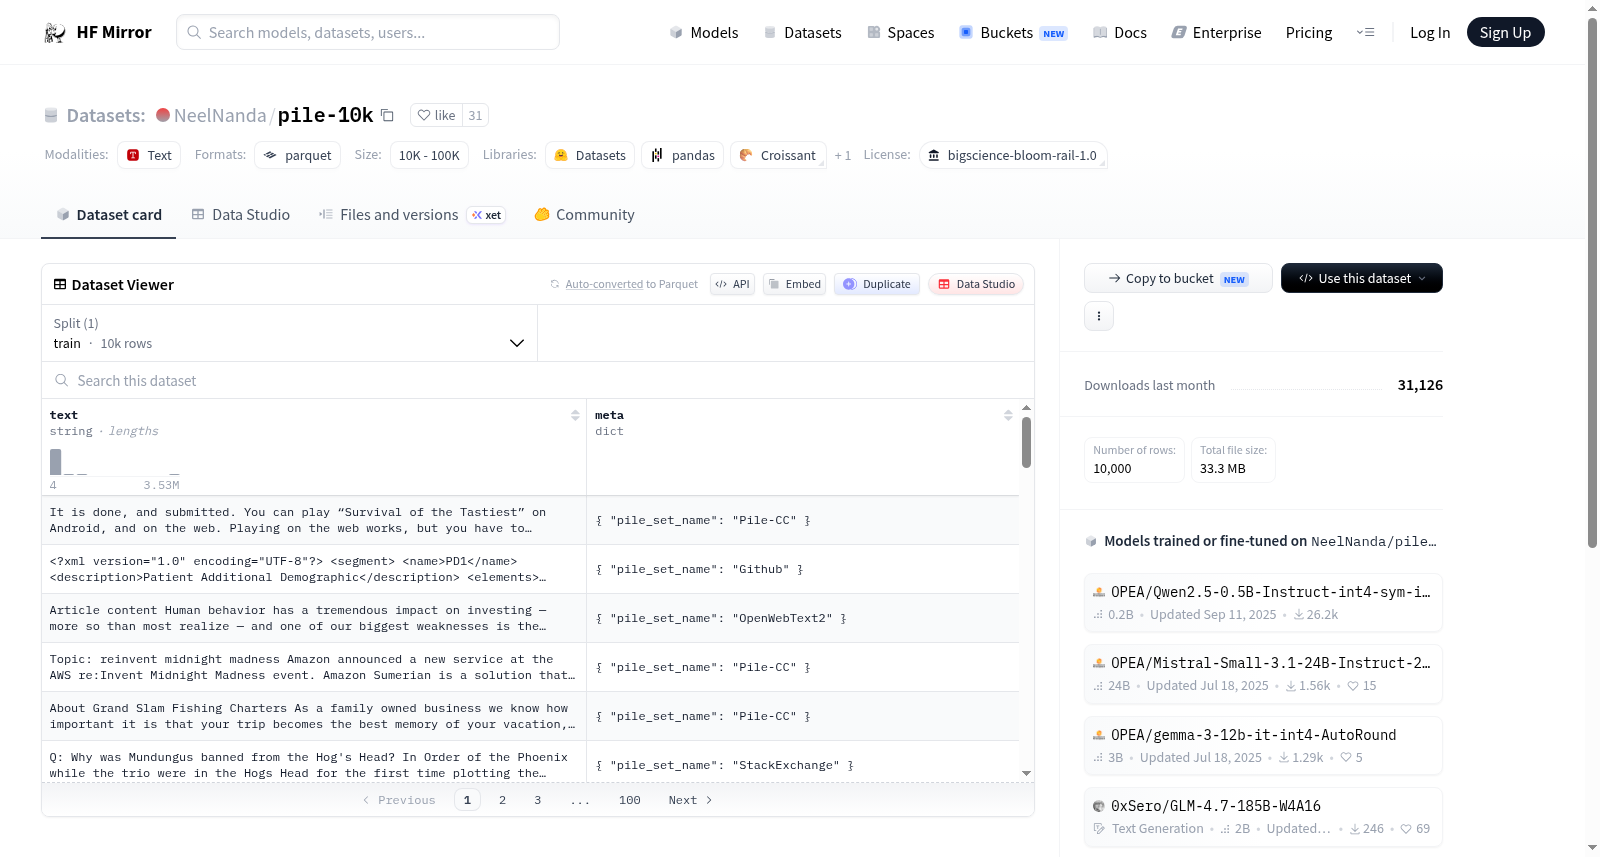Viewport: 1600px width, 857px height.
Task: Focus the top search models field
Action: [x=368, y=32]
